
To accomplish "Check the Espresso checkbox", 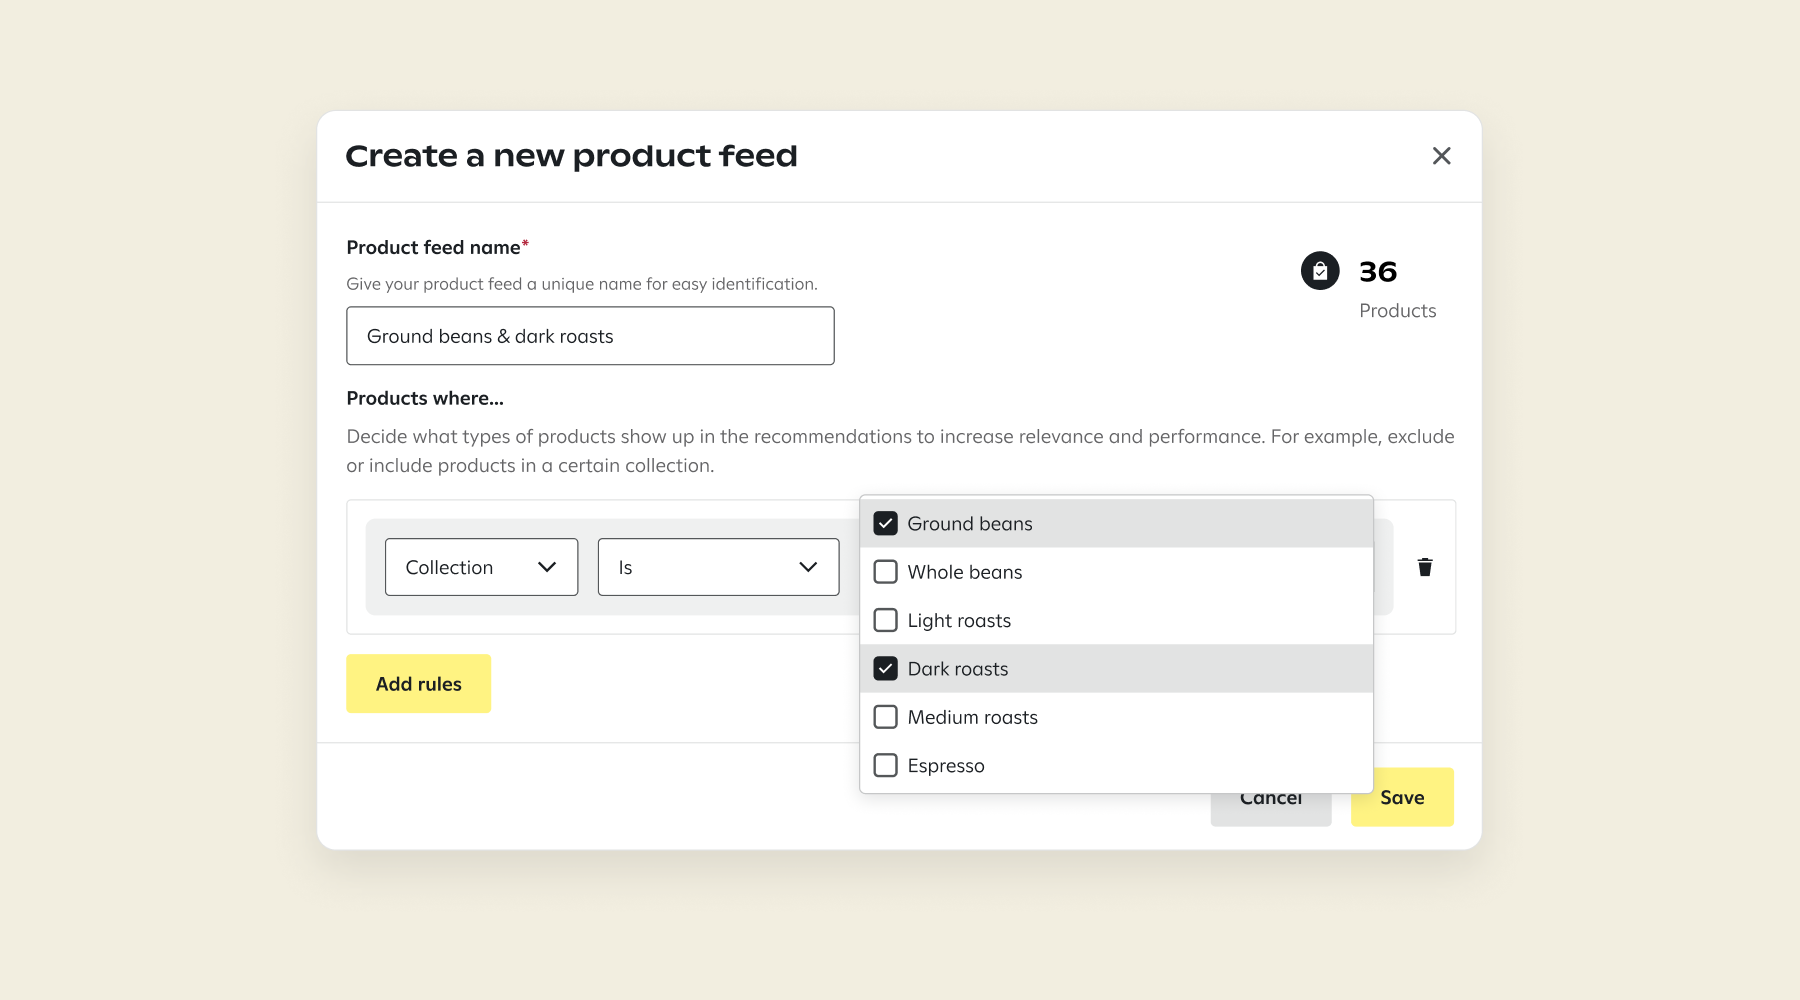I will click(x=885, y=765).
